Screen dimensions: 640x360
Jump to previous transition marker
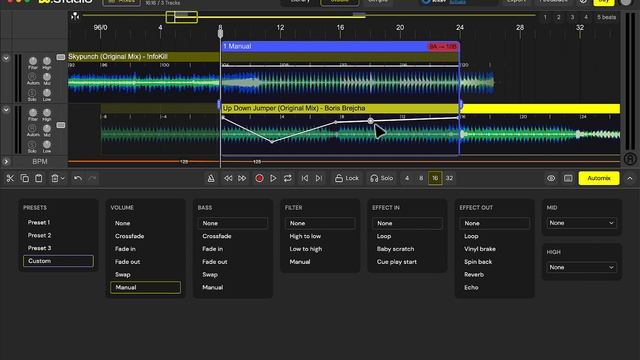click(304, 178)
